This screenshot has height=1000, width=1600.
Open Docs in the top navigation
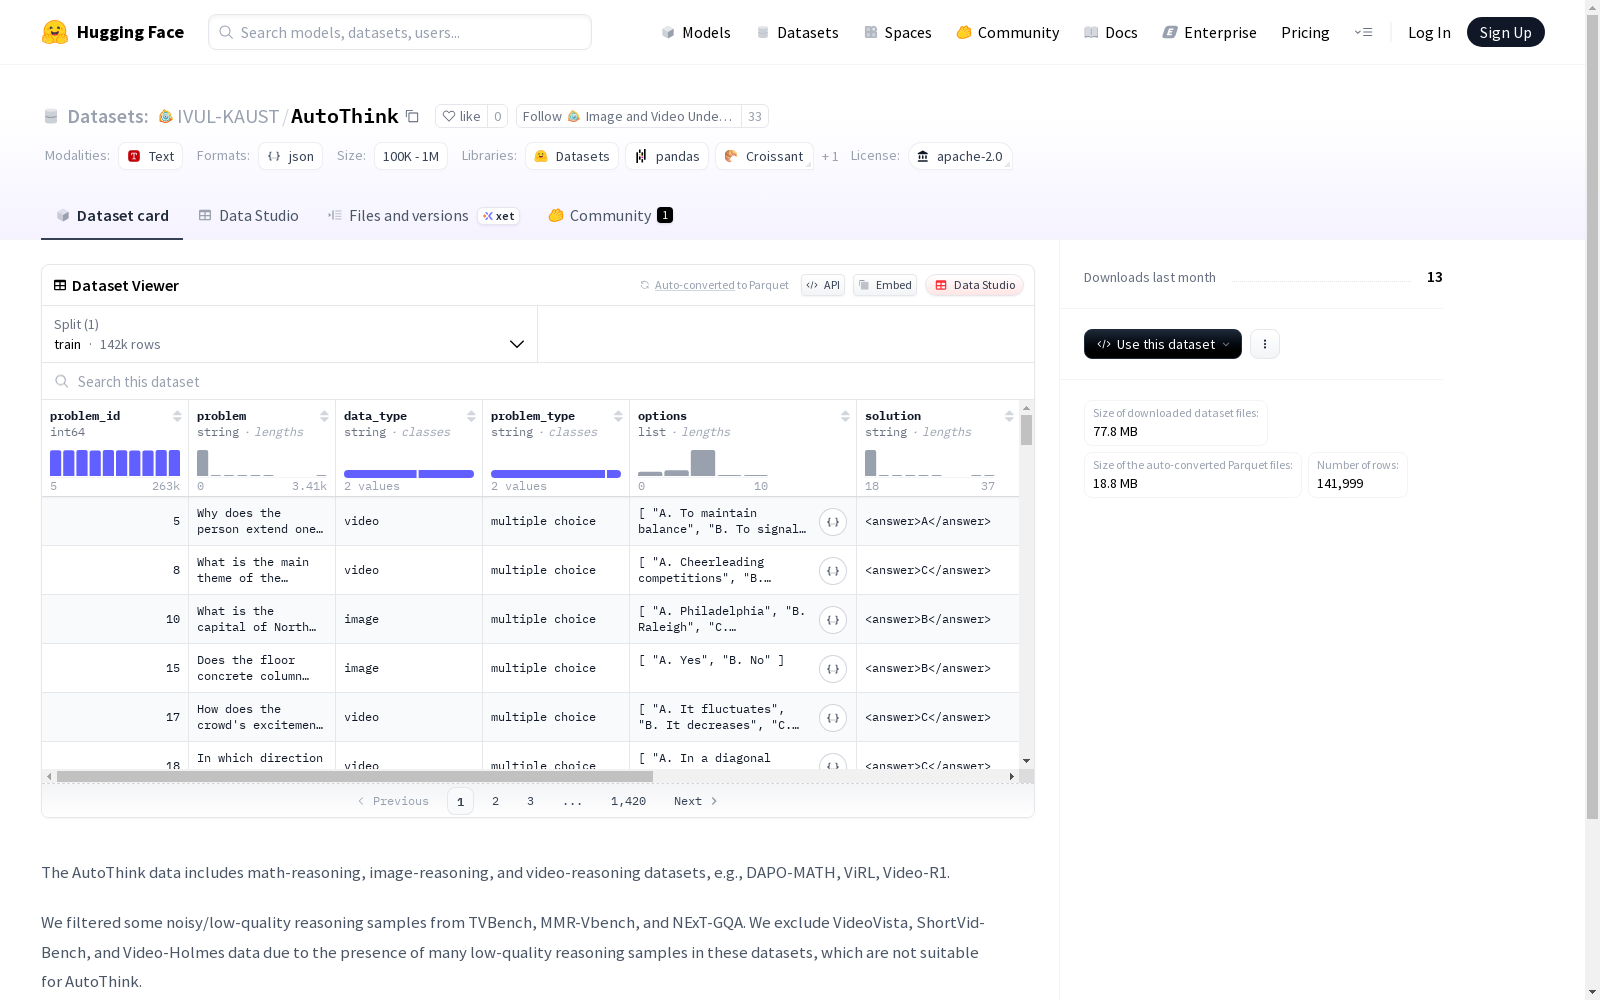[x=1110, y=32]
